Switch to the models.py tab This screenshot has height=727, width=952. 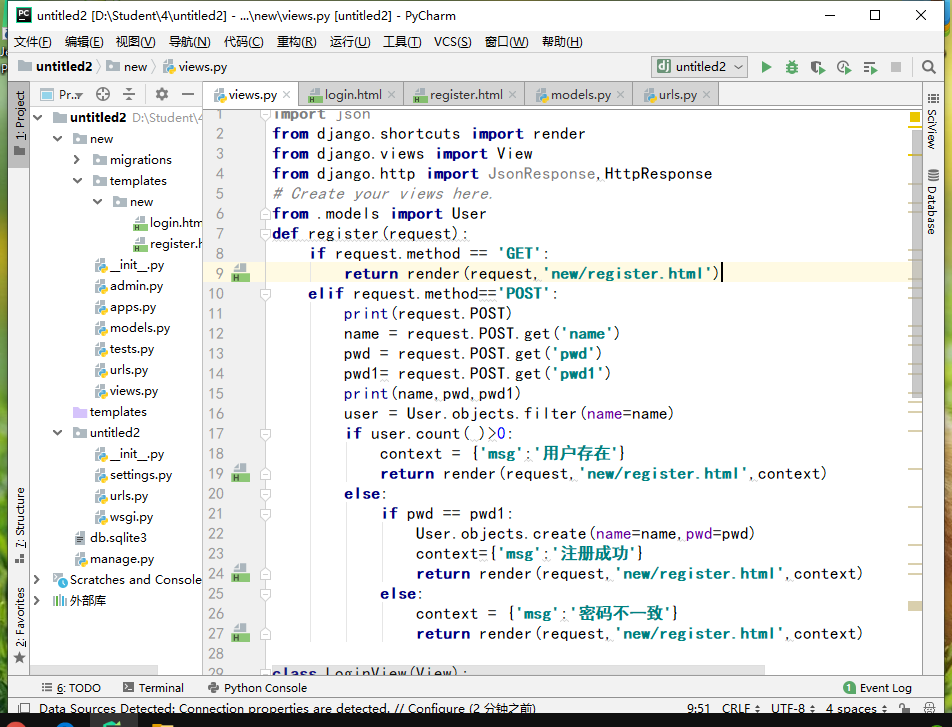(580, 95)
